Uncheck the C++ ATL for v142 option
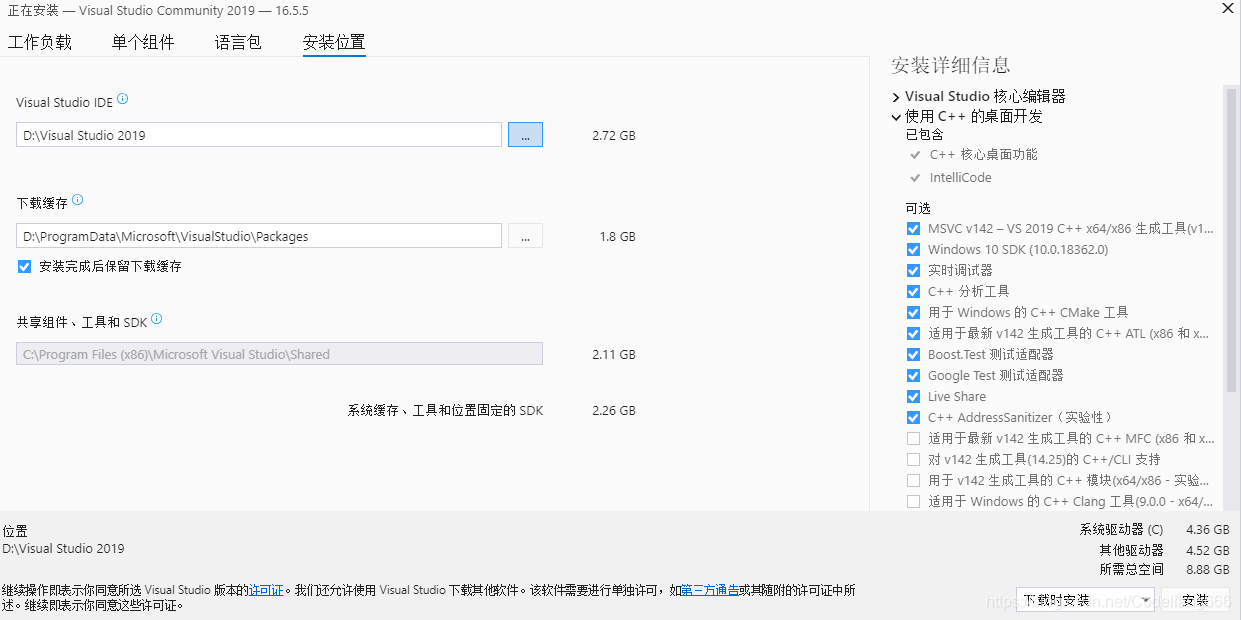1241x620 pixels. [x=913, y=334]
